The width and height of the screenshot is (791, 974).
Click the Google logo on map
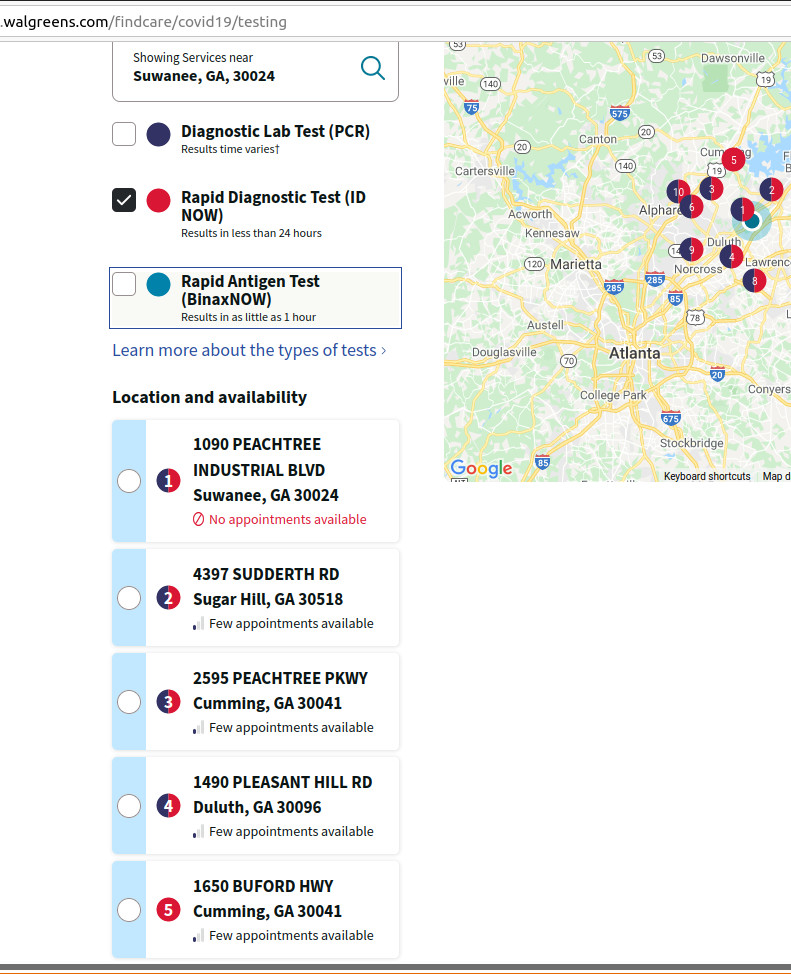[481, 468]
